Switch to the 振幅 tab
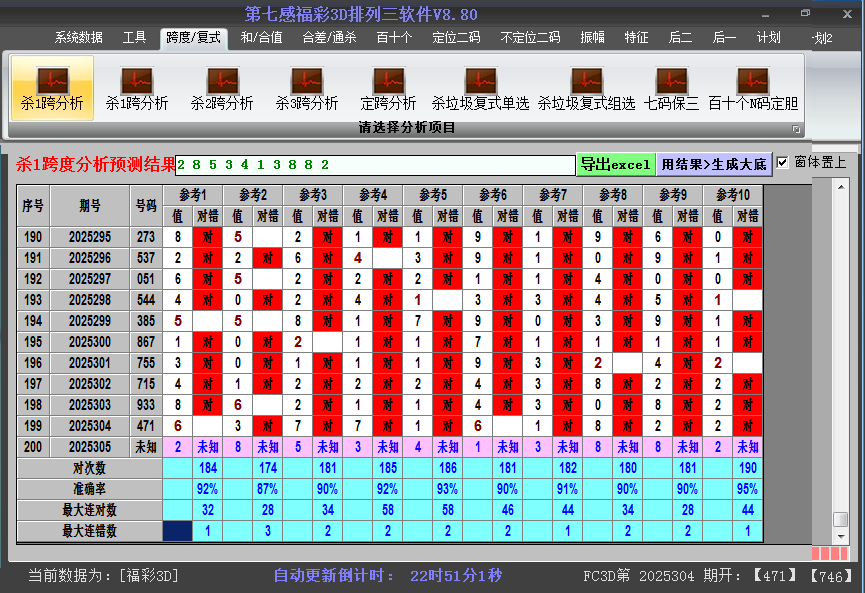 tap(593, 38)
